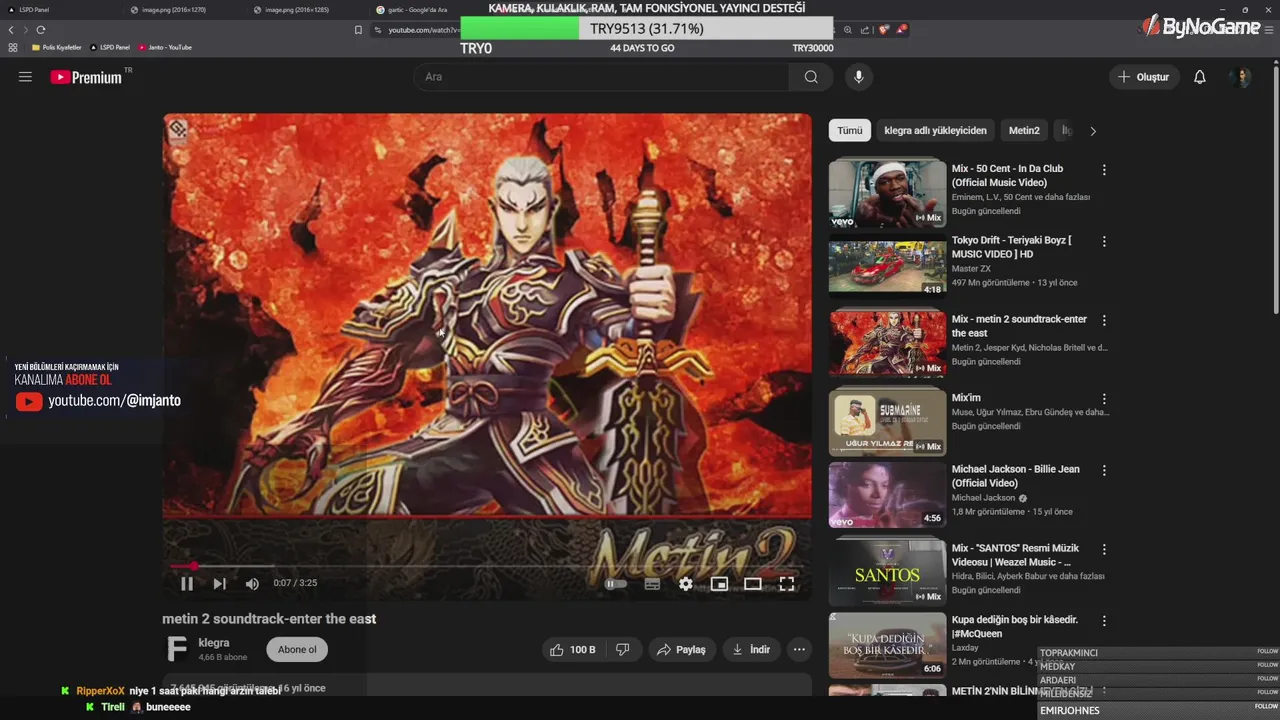Viewport: 1280px width, 720px height.
Task: Open options for 50 Cent mix
Action: pos(1104,170)
